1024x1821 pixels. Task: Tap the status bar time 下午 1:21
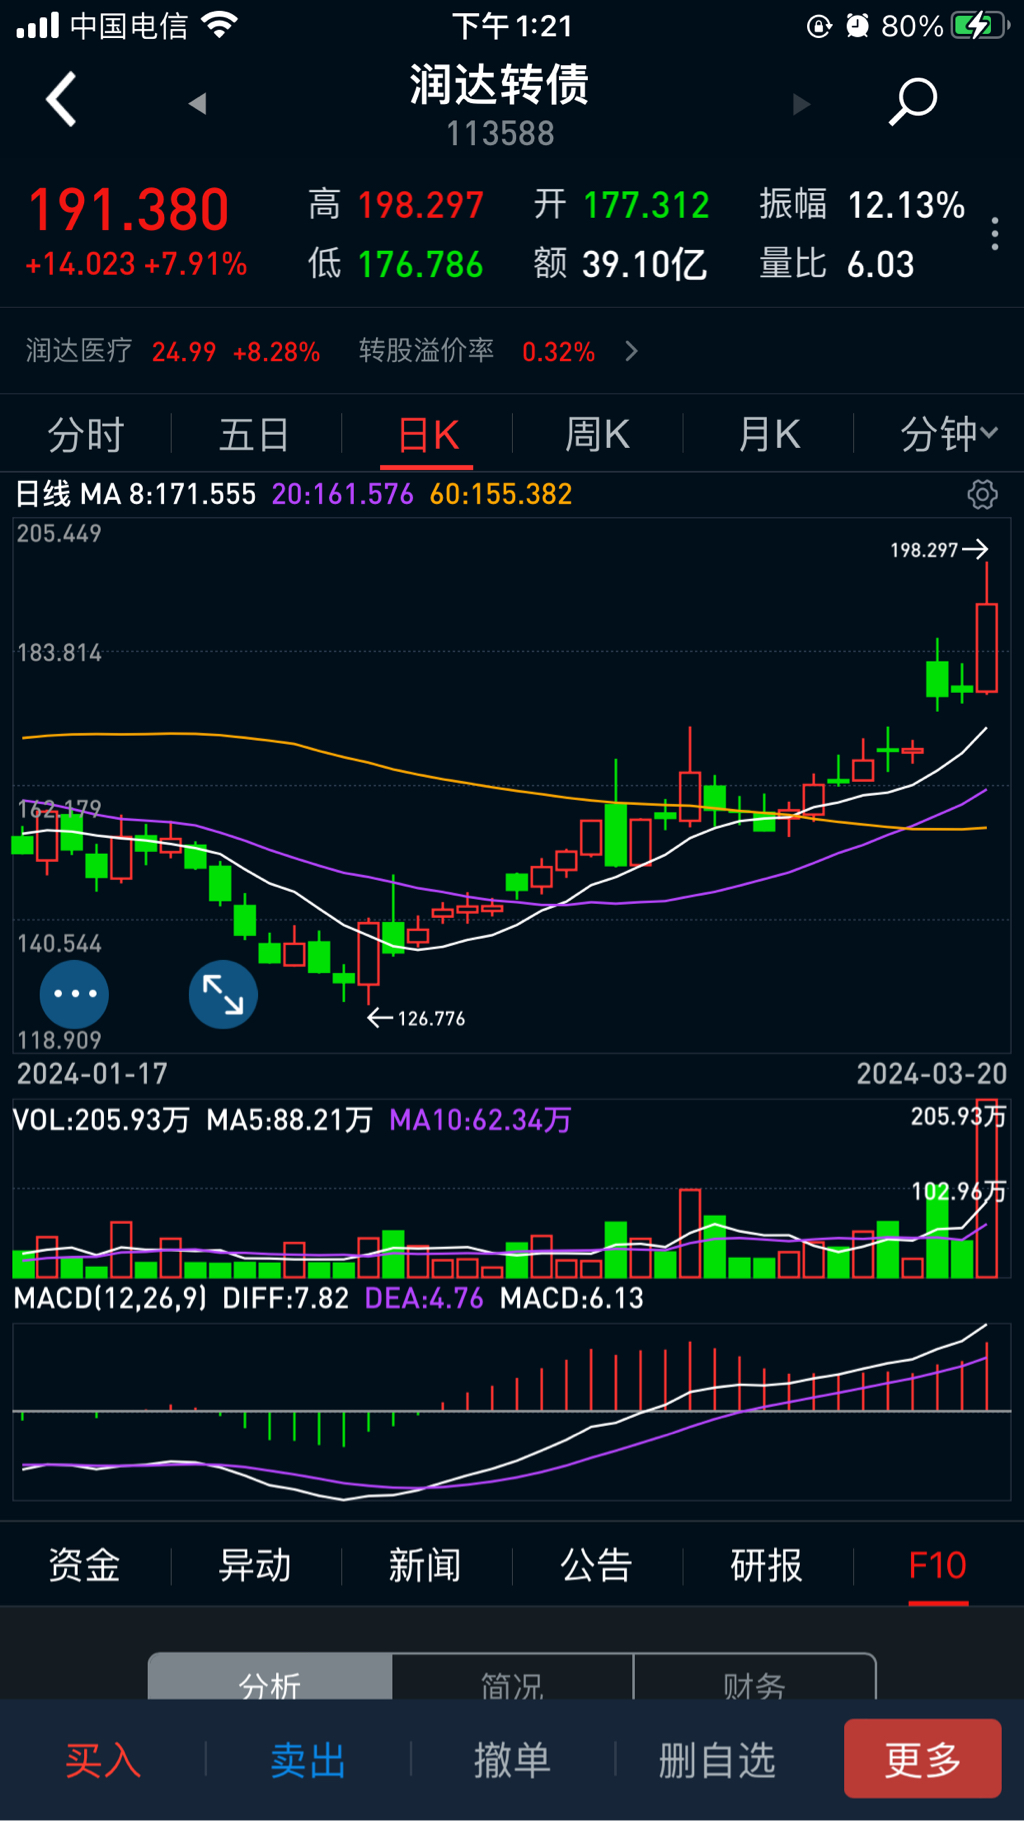(512, 26)
